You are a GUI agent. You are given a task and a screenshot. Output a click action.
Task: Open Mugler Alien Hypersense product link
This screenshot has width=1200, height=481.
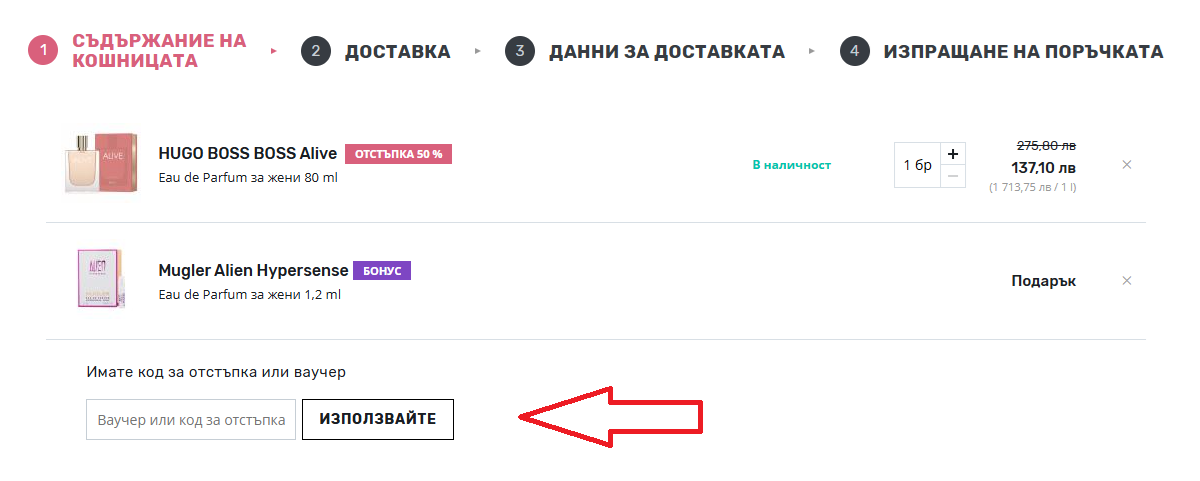[253, 270]
